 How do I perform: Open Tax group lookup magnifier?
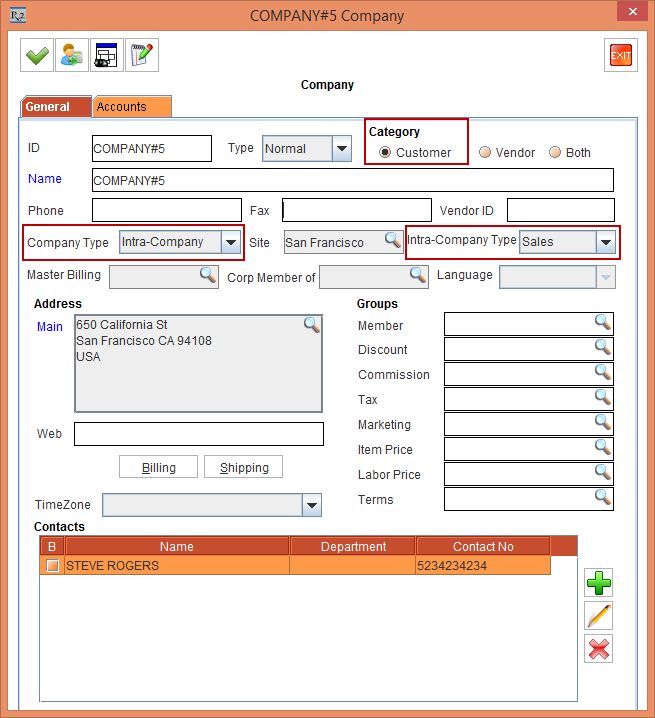coord(603,397)
